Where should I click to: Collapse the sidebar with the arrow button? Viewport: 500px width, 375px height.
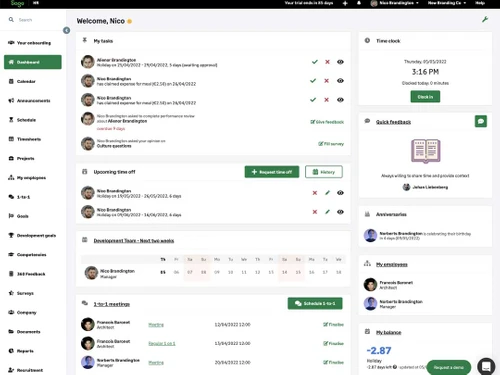67,31
